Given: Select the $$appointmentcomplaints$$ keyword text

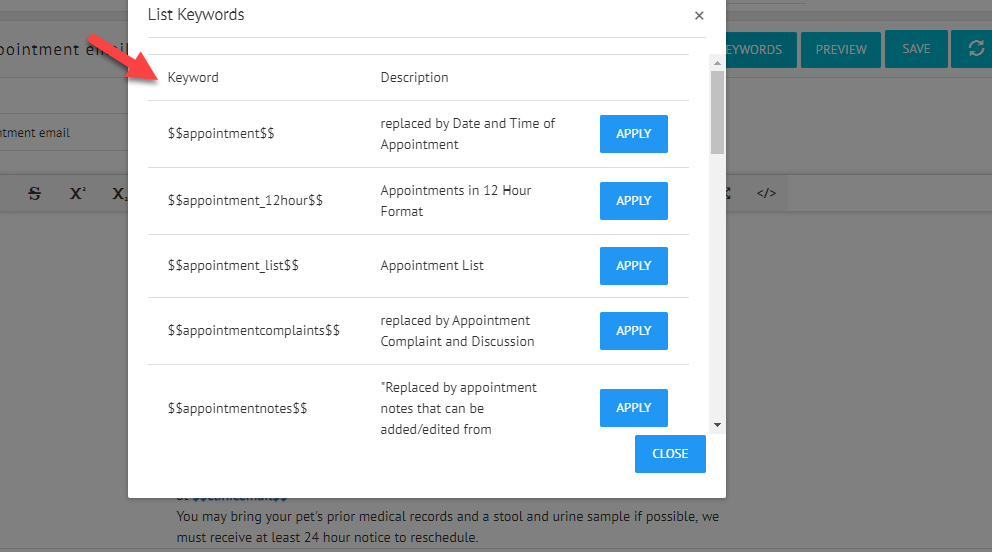Looking at the screenshot, I should (254, 330).
